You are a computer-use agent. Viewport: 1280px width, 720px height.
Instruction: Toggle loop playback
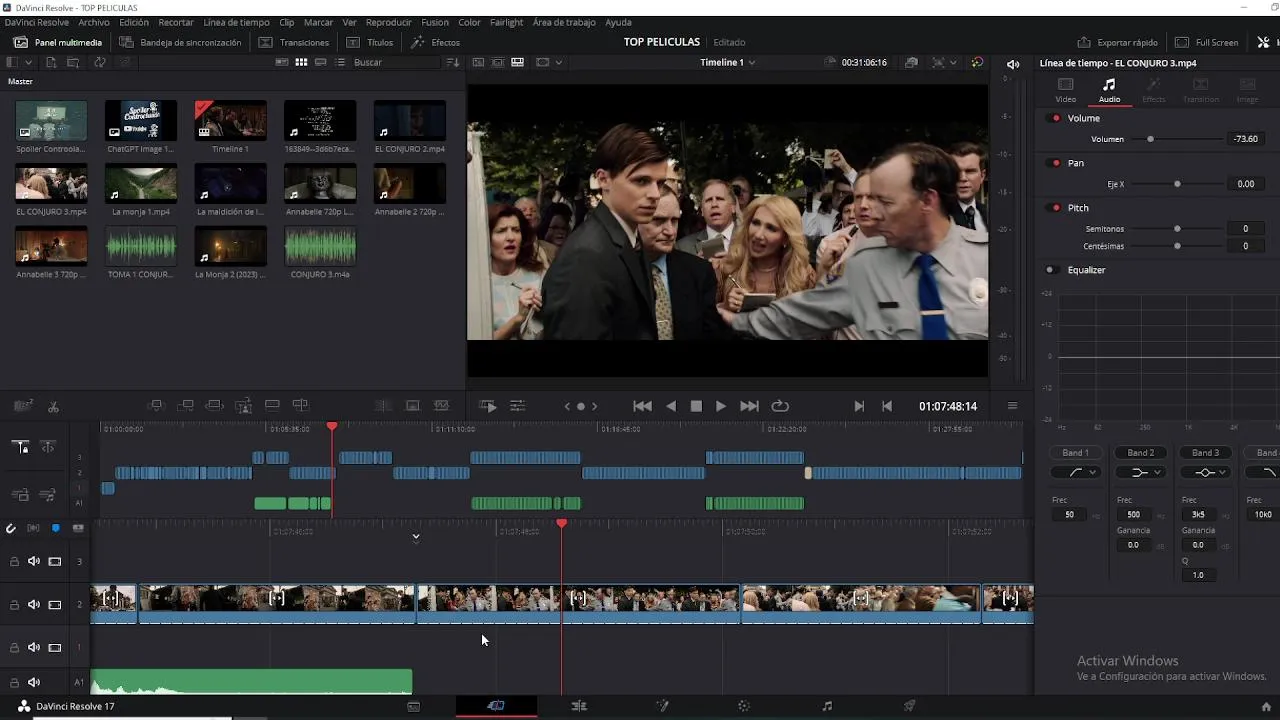tap(780, 406)
